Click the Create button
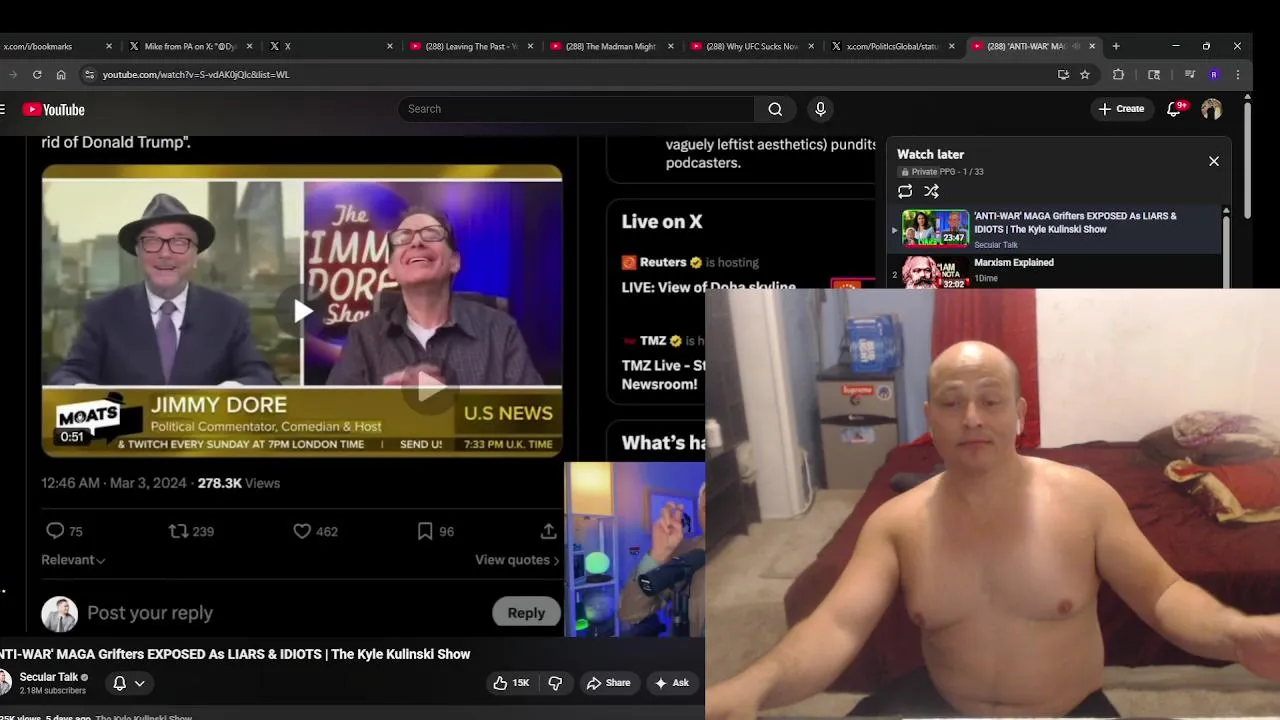Screen dimensions: 1280x720 point(1121,109)
